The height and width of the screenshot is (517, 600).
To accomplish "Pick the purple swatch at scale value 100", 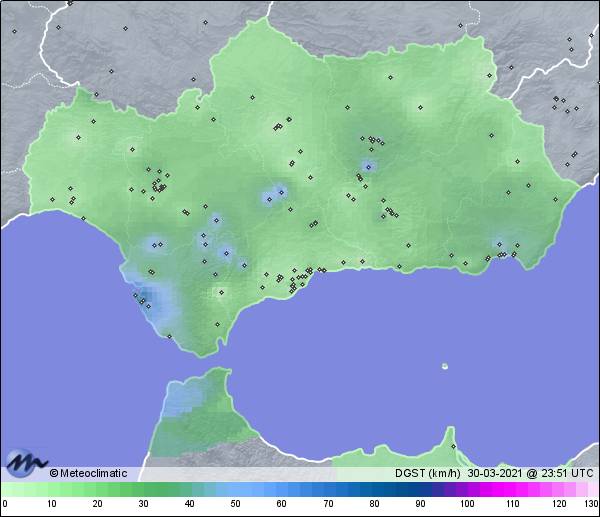I will [466, 489].
